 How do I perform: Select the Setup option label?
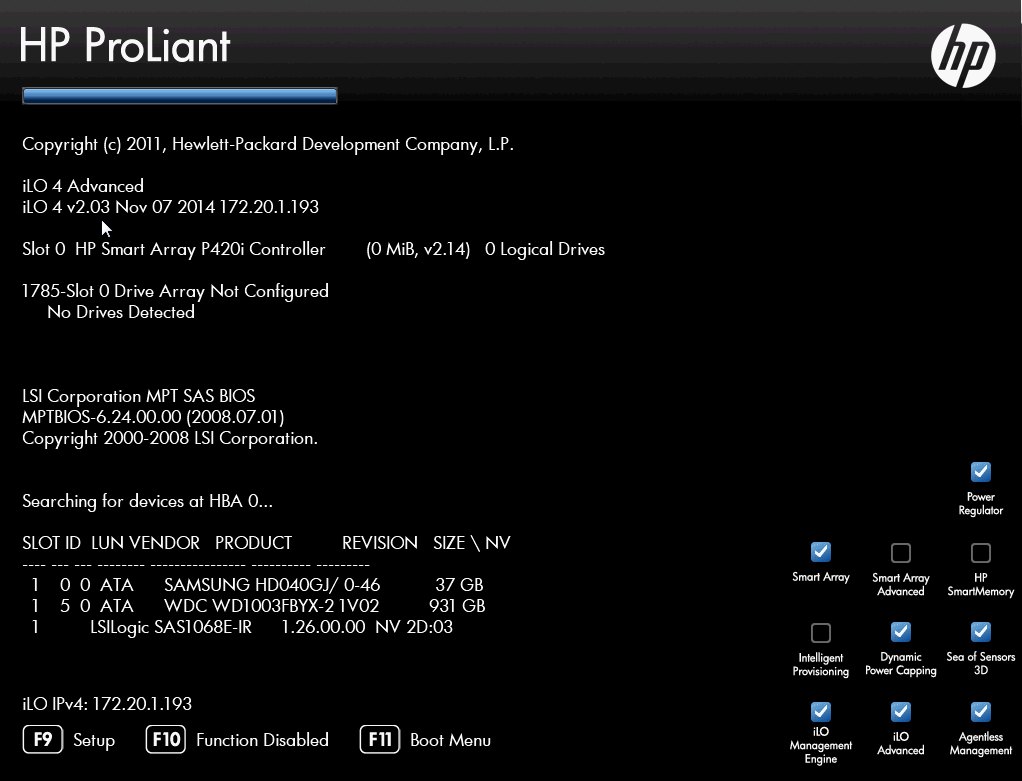[94, 741]
